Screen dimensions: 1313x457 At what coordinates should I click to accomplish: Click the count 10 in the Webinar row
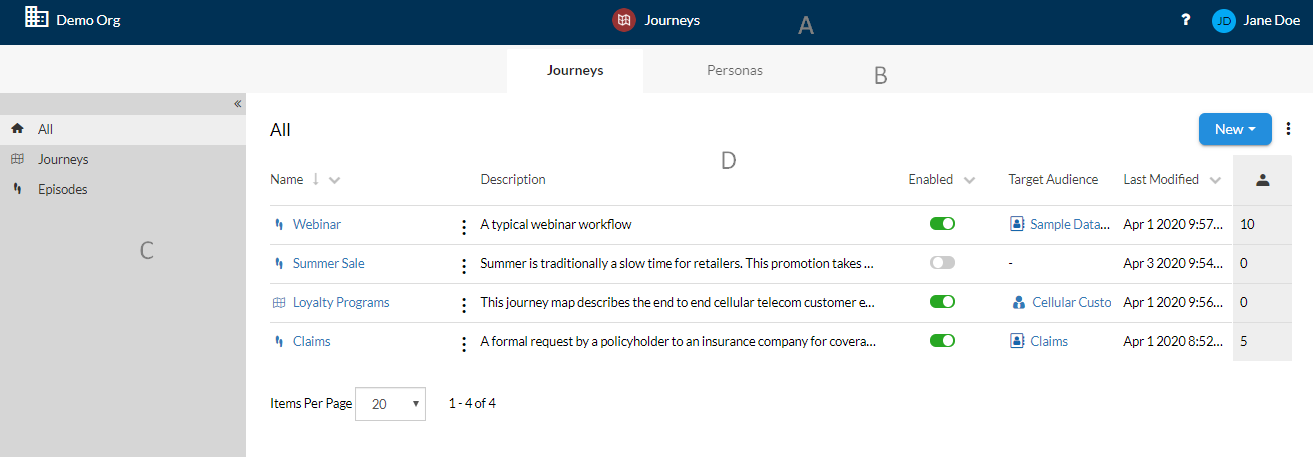click(1247, 225)
